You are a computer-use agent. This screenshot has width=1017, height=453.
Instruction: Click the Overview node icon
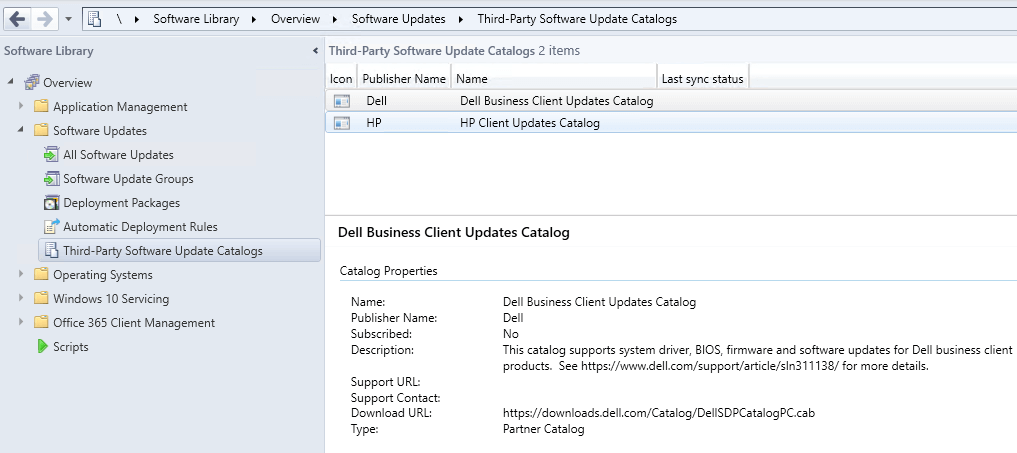click(32, 82)
